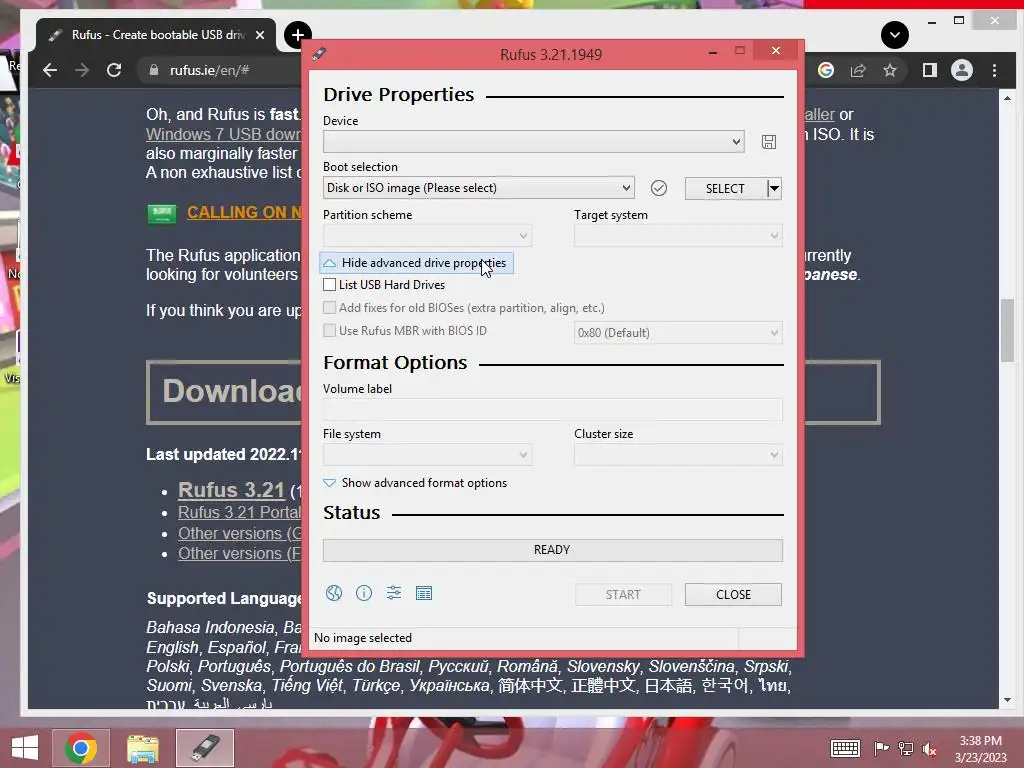Open touch keyboard in system tray
This screenshot has height=768, width=1024.
click(845, 748)
